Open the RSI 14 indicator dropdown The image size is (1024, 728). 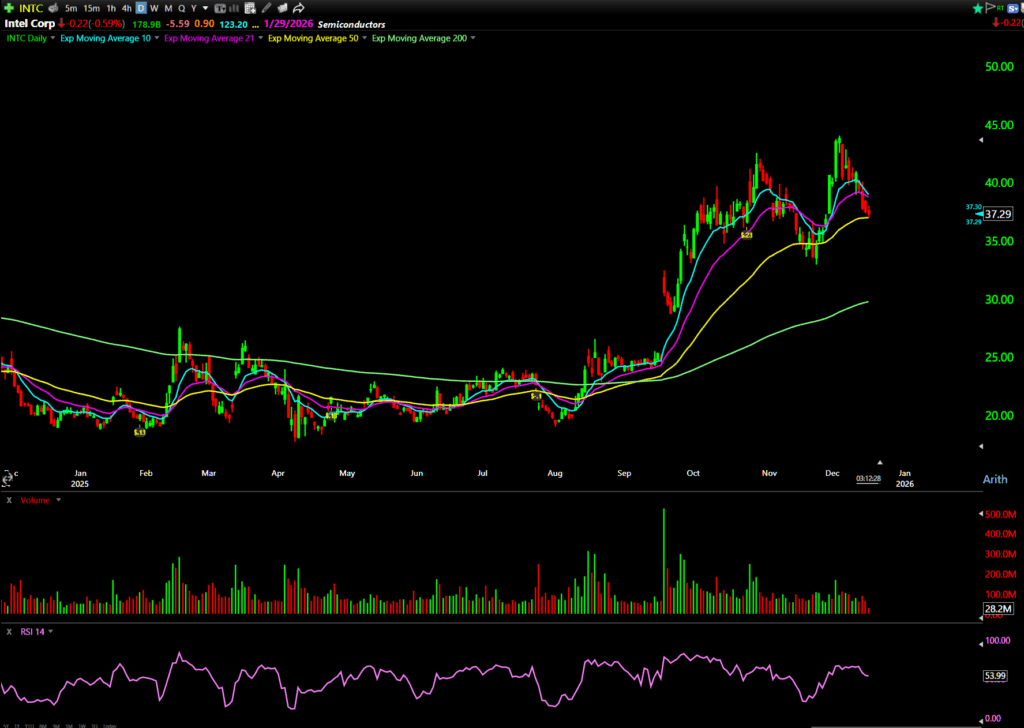(50, 631)
